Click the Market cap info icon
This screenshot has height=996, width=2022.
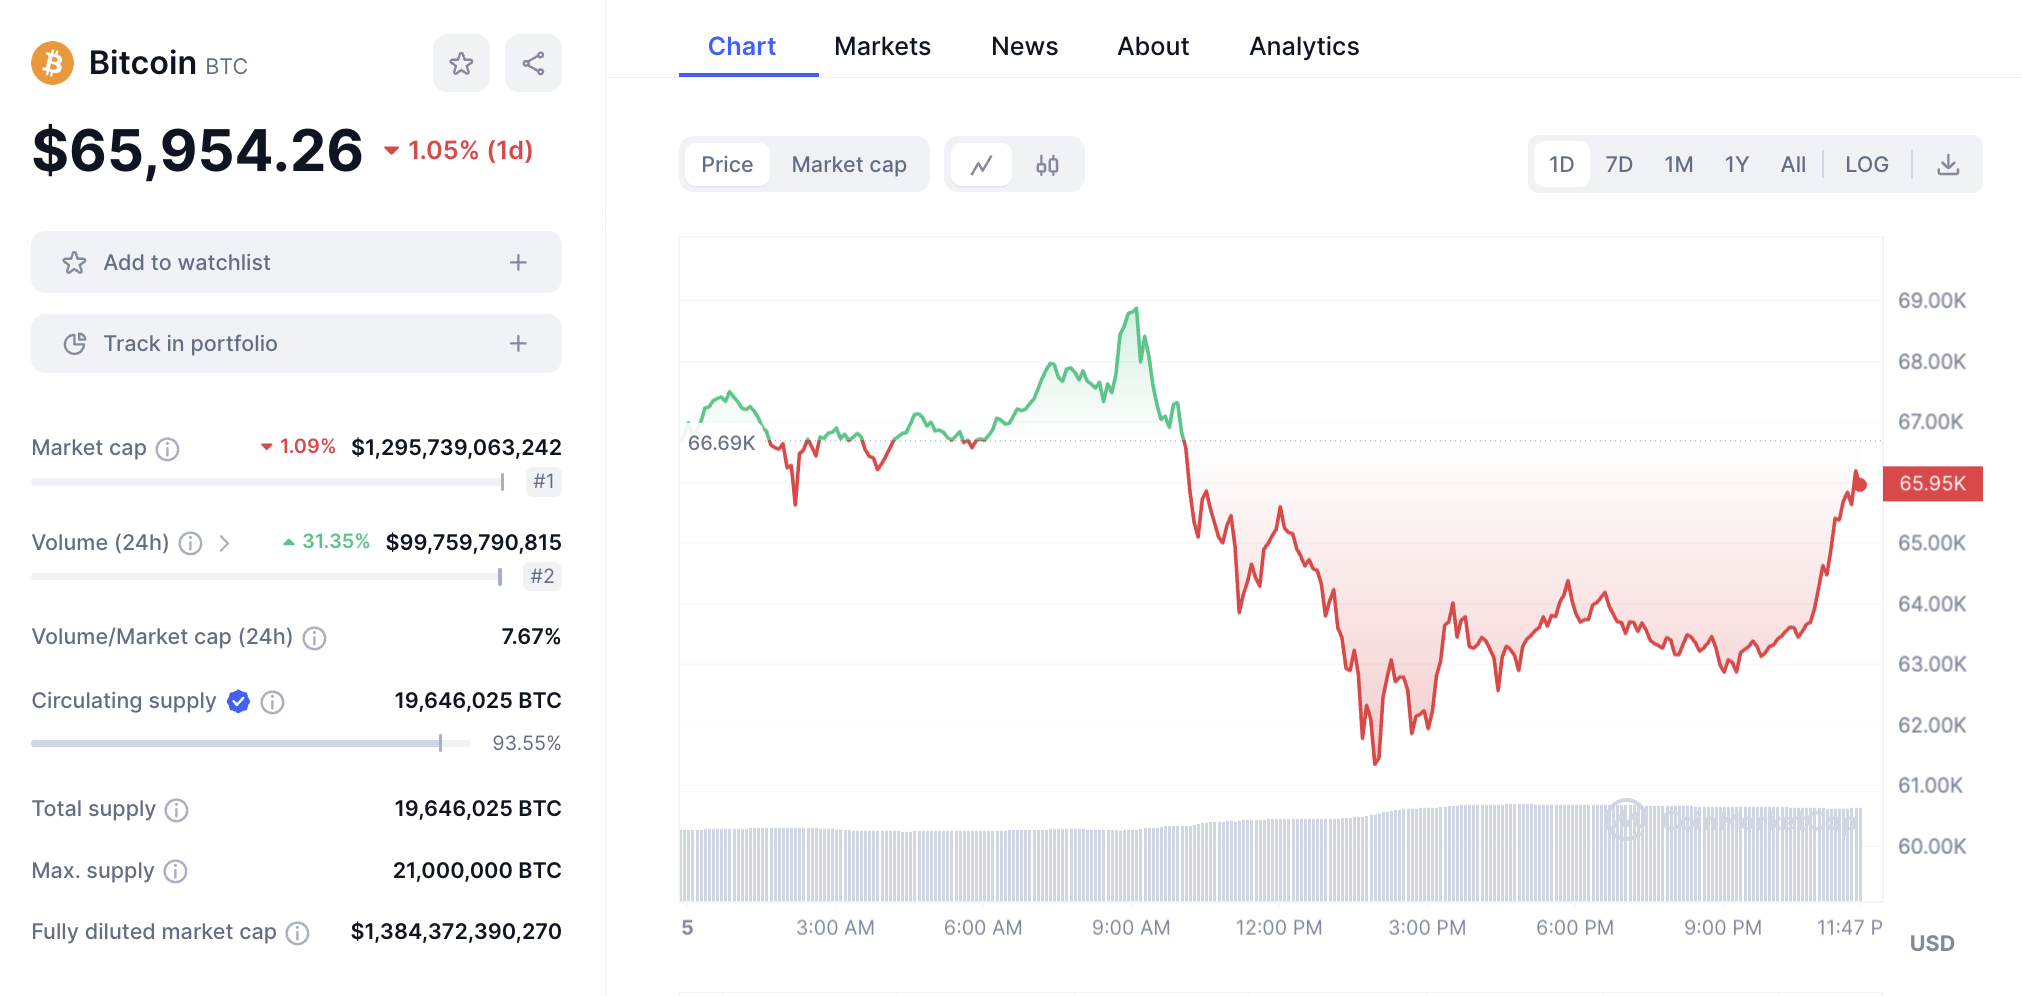tap(168, 449)
